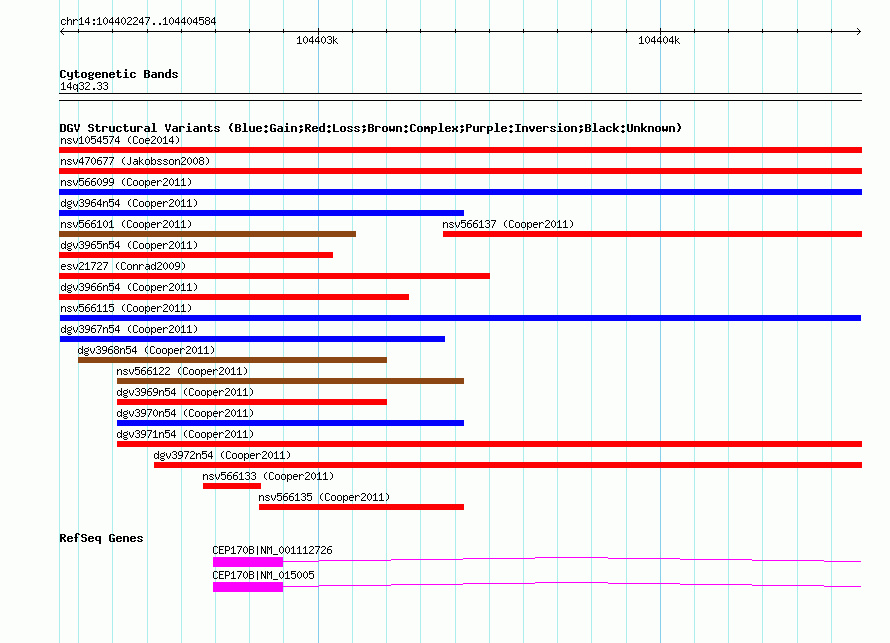Open variant dgv3968n54 (Cooper2011) label

(146, 350)
